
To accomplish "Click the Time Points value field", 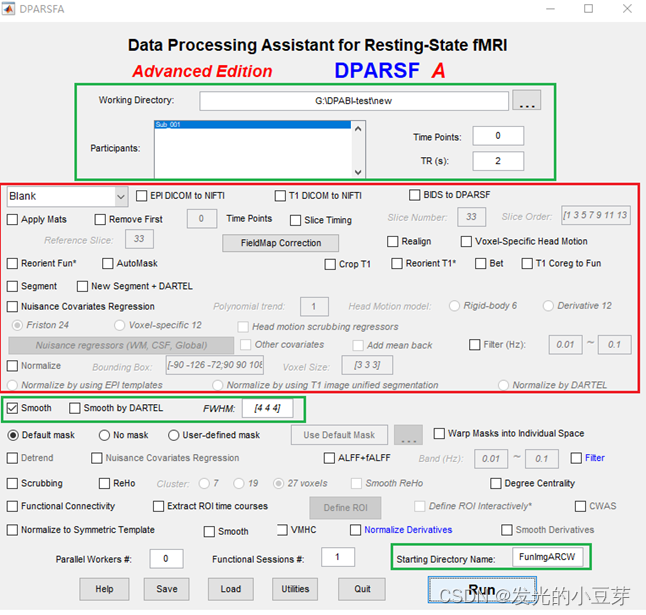I will [498, 136].
